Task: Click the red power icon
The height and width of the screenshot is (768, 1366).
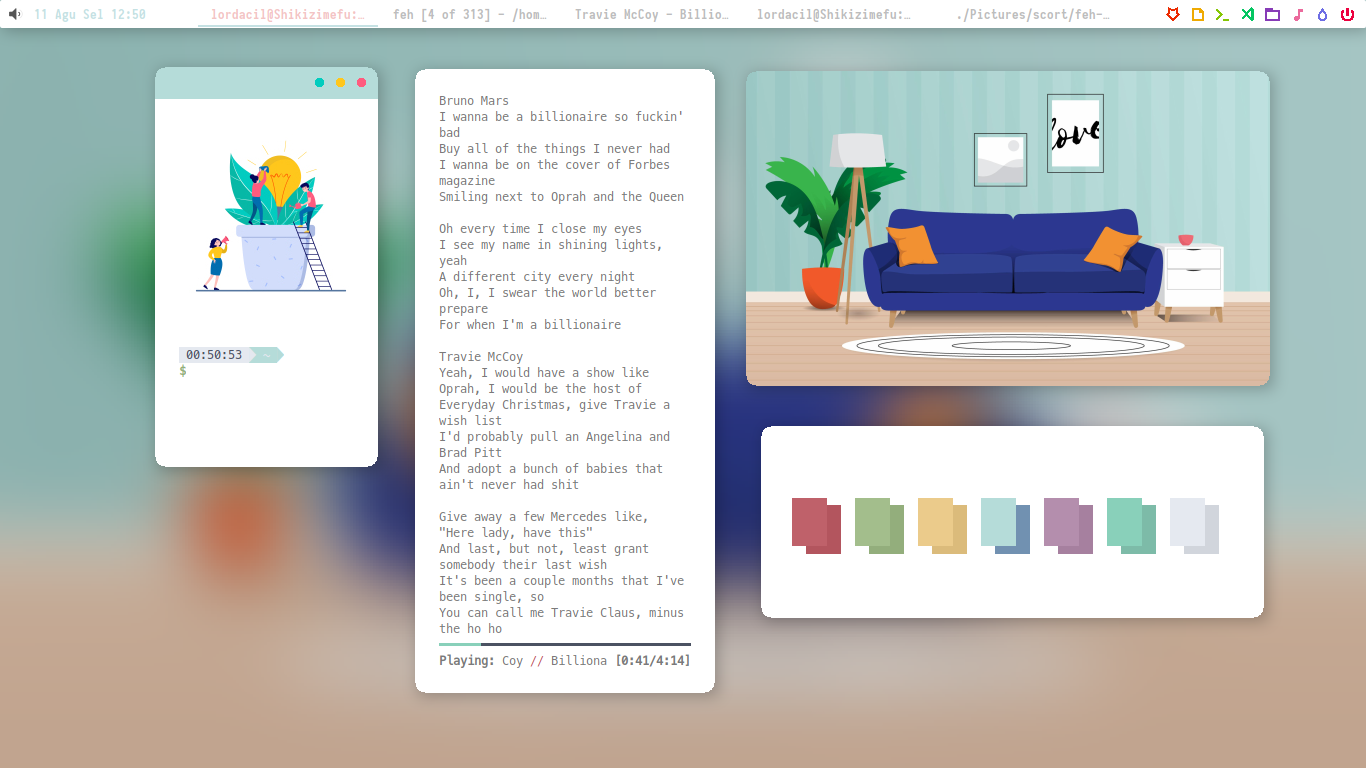Action: [x=1347, y=14]
